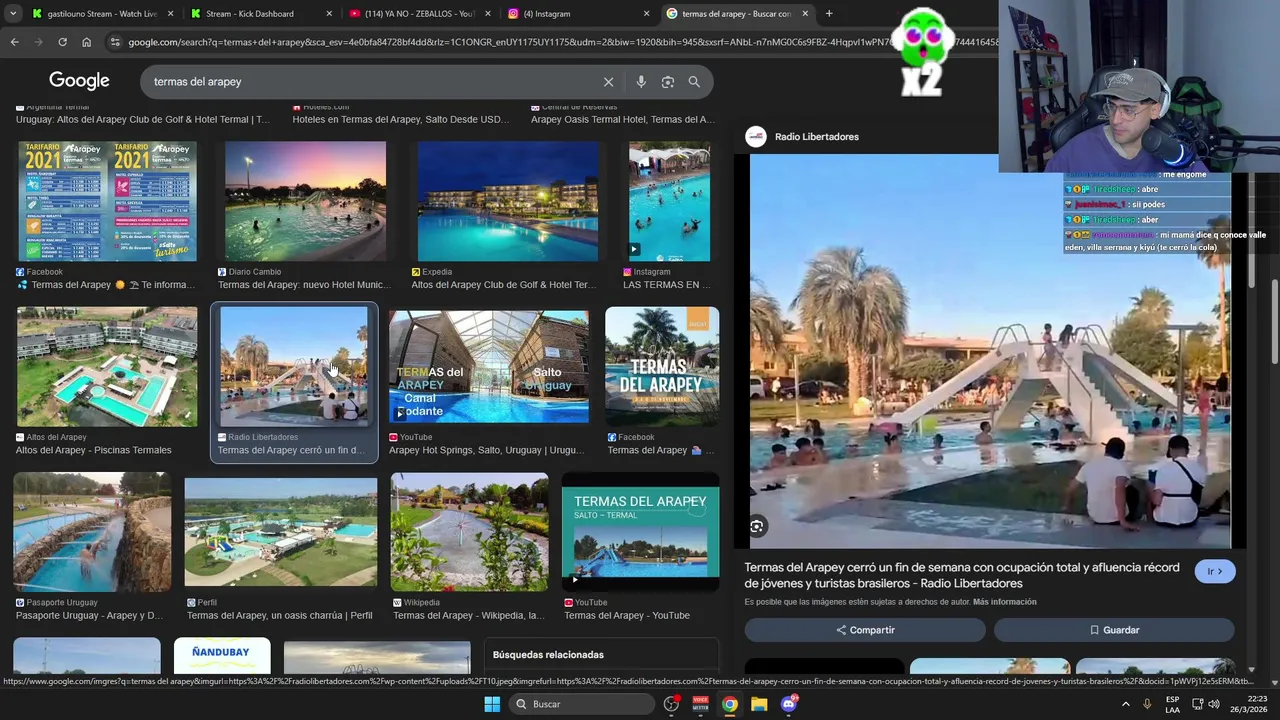Open the Windows Start menu

pyautogui.click(x=492, y=704)
